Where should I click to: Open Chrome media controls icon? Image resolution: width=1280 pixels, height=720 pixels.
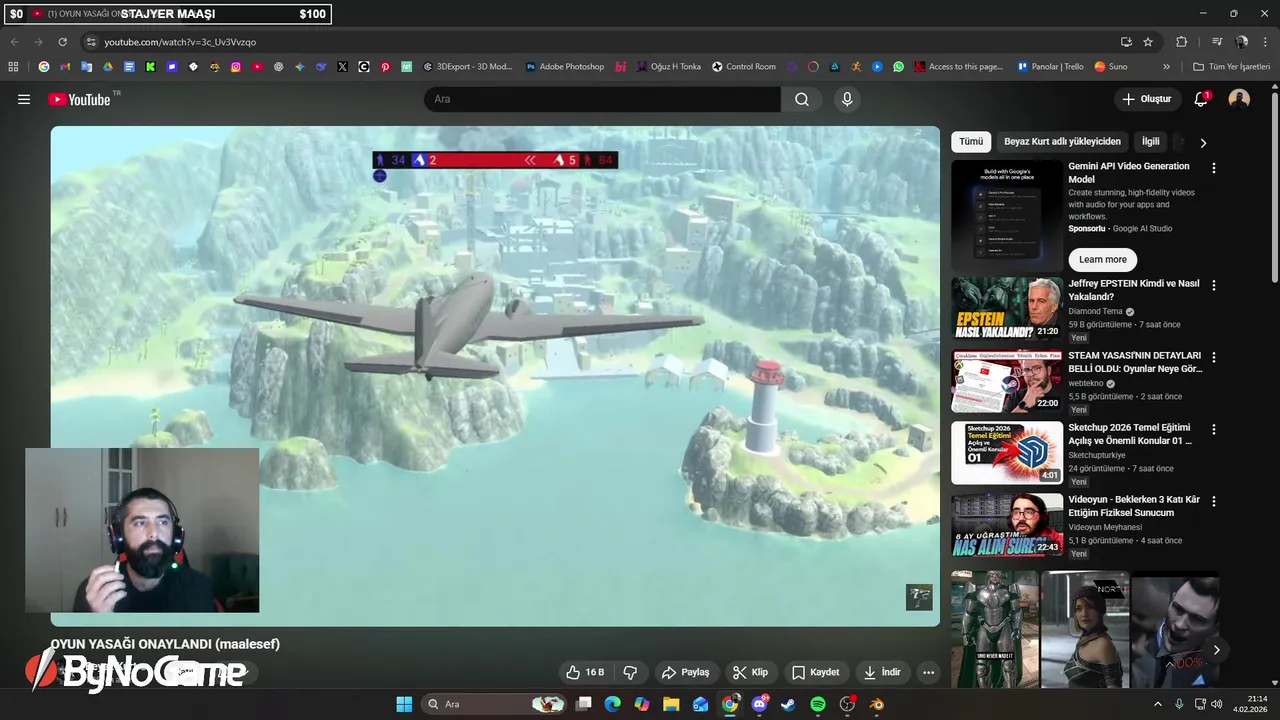[1217, 42]
